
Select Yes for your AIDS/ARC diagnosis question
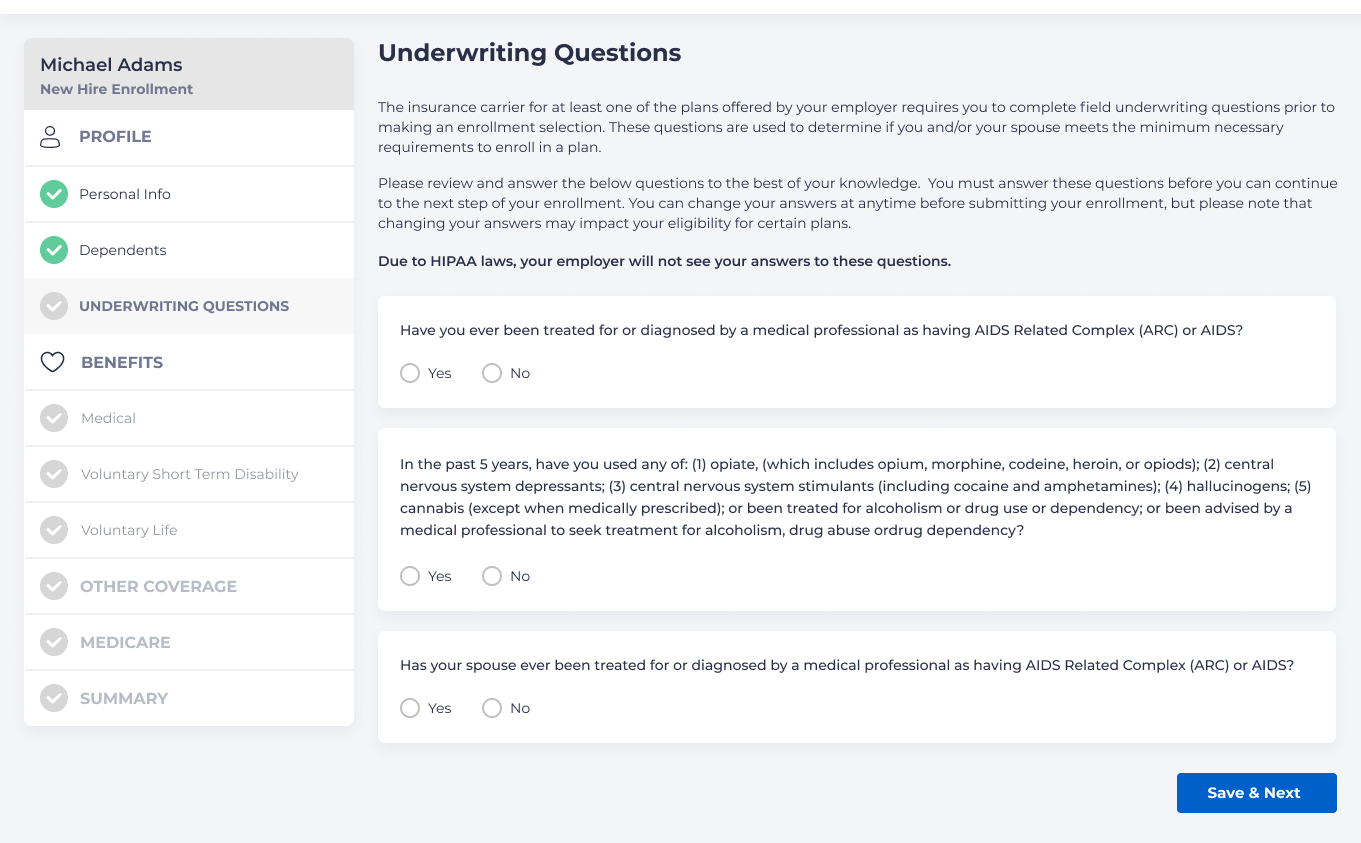click(x=410, y=373)
